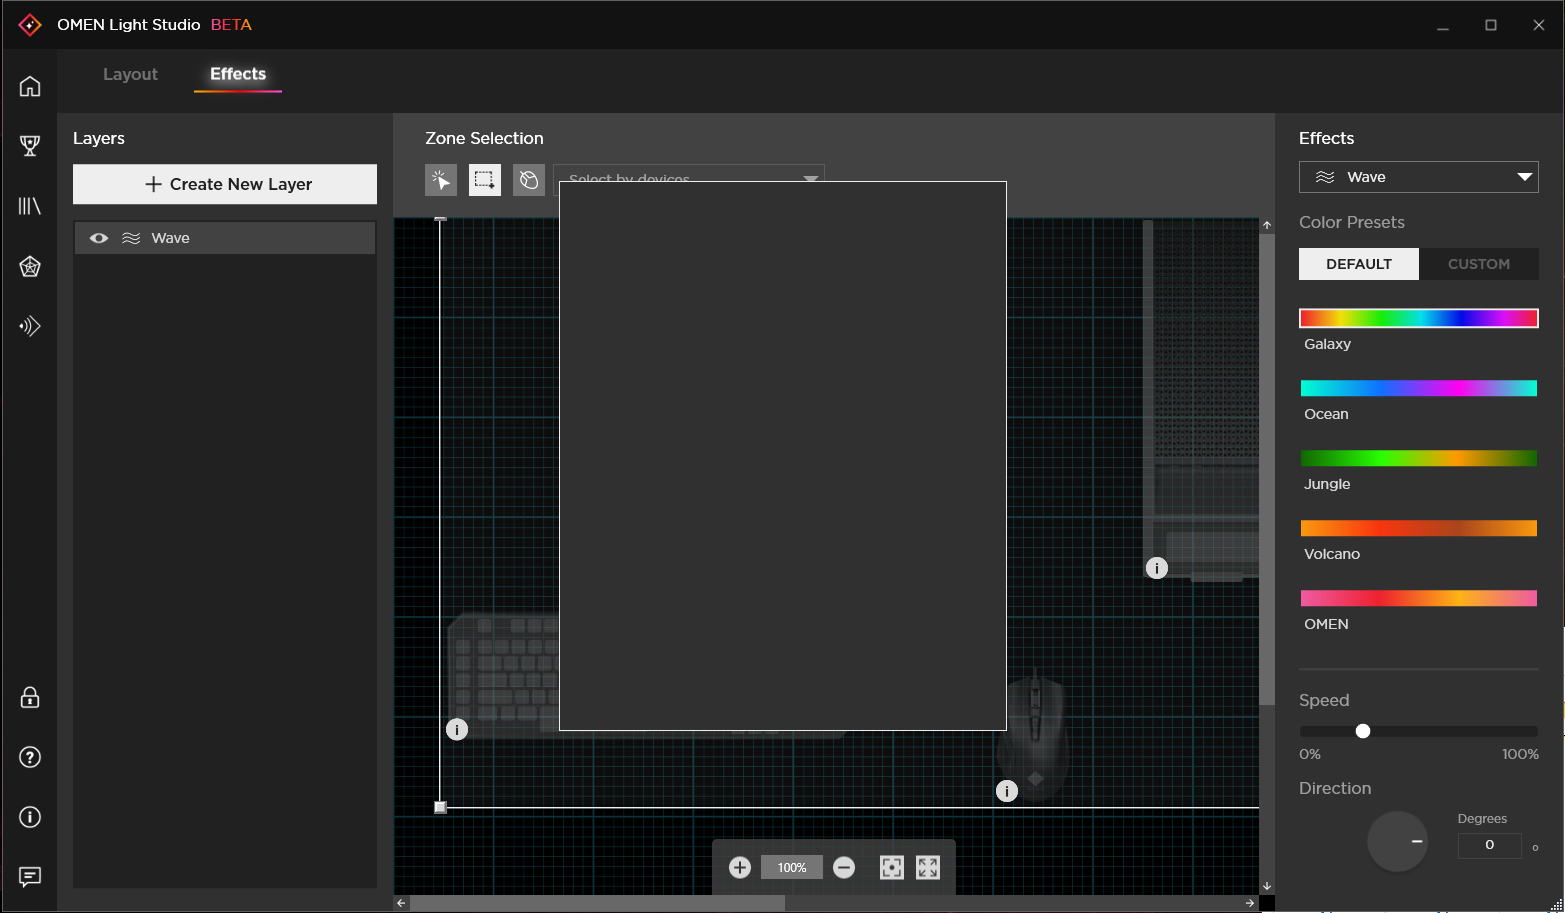
Task: Open the zoom percentage selector
Action: click(791, 867)
